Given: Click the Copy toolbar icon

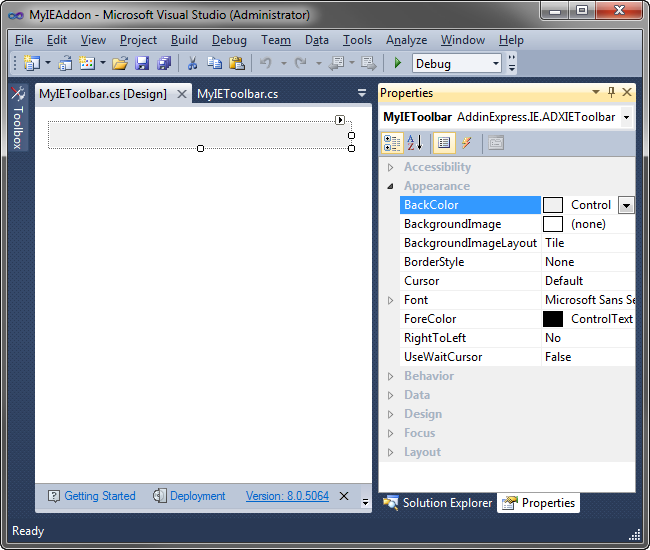Looking at the screenshot, I should pos(214,63).
